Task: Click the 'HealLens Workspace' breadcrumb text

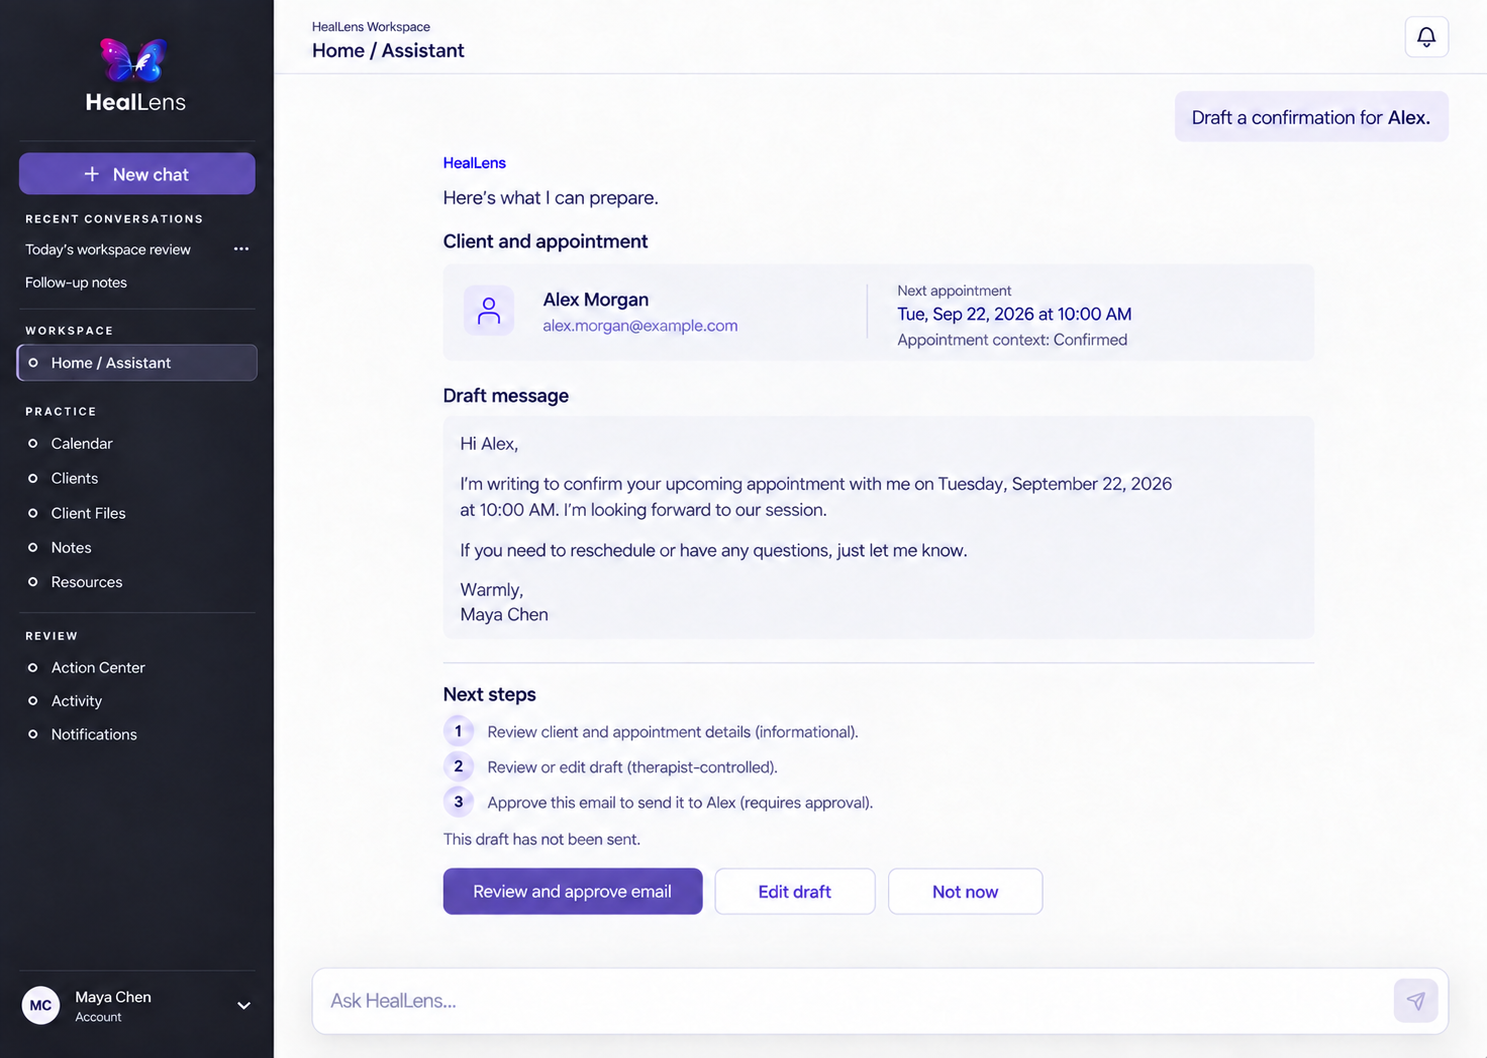Action: click(x=371, y=27)
